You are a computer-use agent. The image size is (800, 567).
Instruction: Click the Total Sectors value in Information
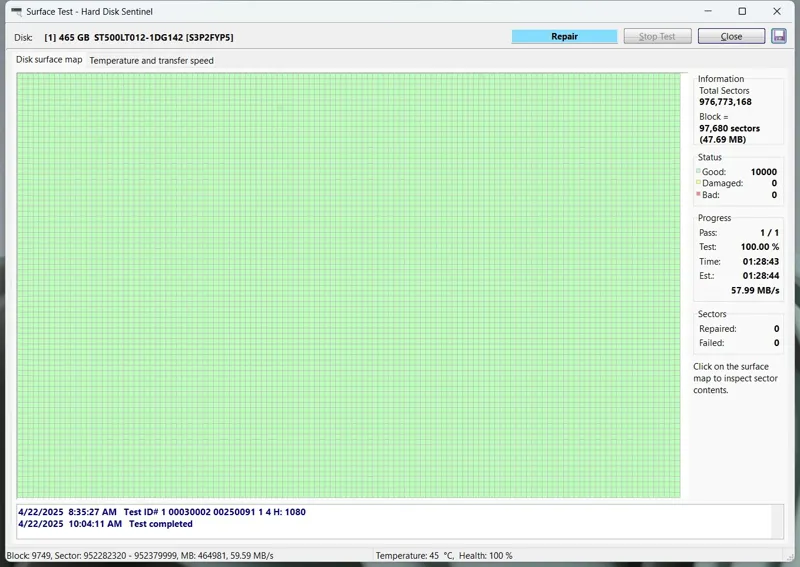[x=725, y=102]
